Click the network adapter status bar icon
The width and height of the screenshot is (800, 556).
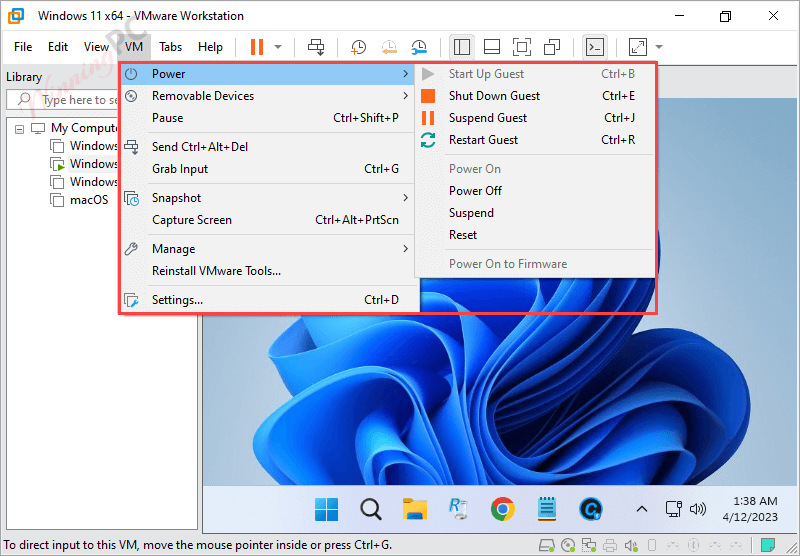coord(589,546)
